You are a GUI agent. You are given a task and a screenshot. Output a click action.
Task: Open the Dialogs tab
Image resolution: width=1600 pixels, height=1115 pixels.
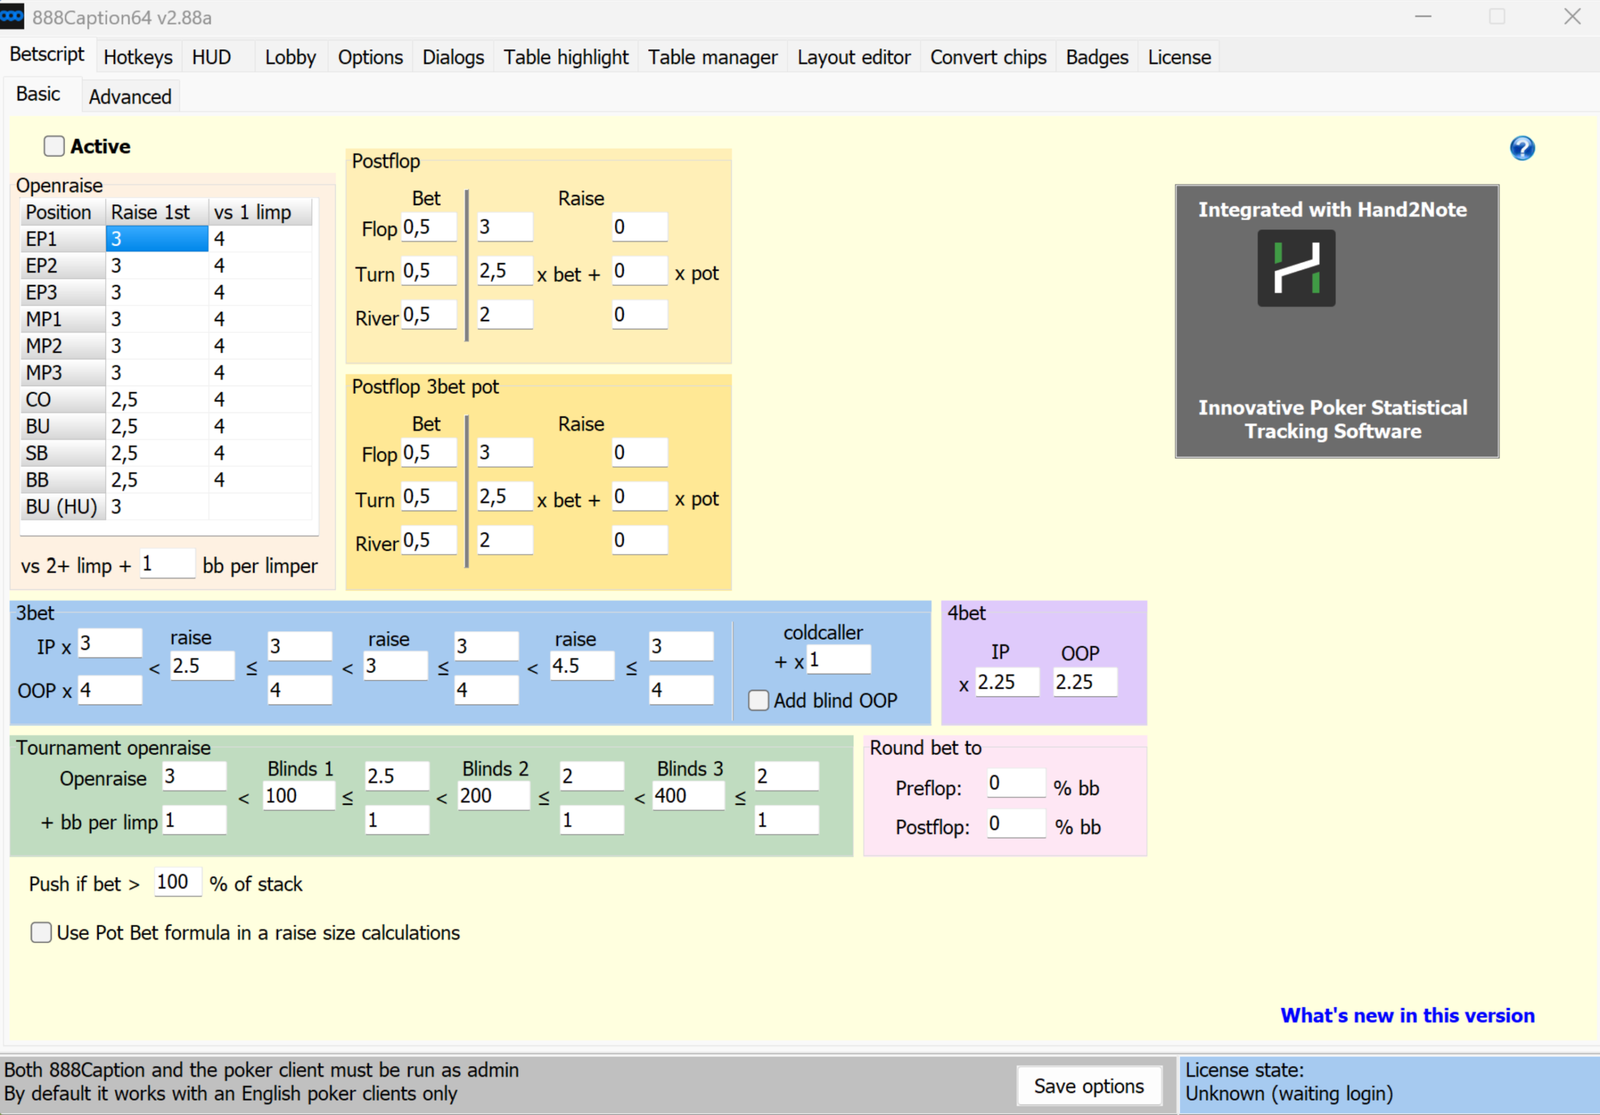coord(453,57)
